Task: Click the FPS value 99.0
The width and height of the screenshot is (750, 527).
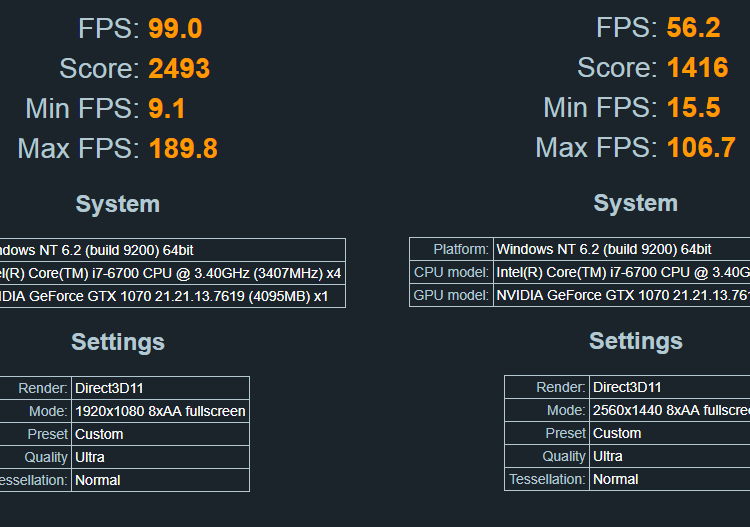Action: point(175,29)
